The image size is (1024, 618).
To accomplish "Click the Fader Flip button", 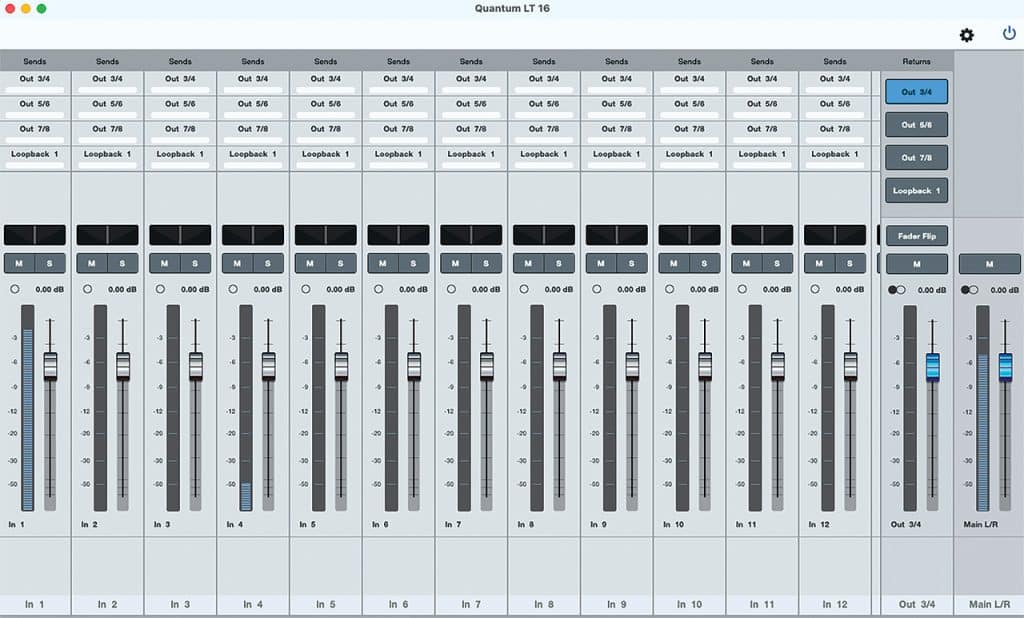I will click(917, 236).
